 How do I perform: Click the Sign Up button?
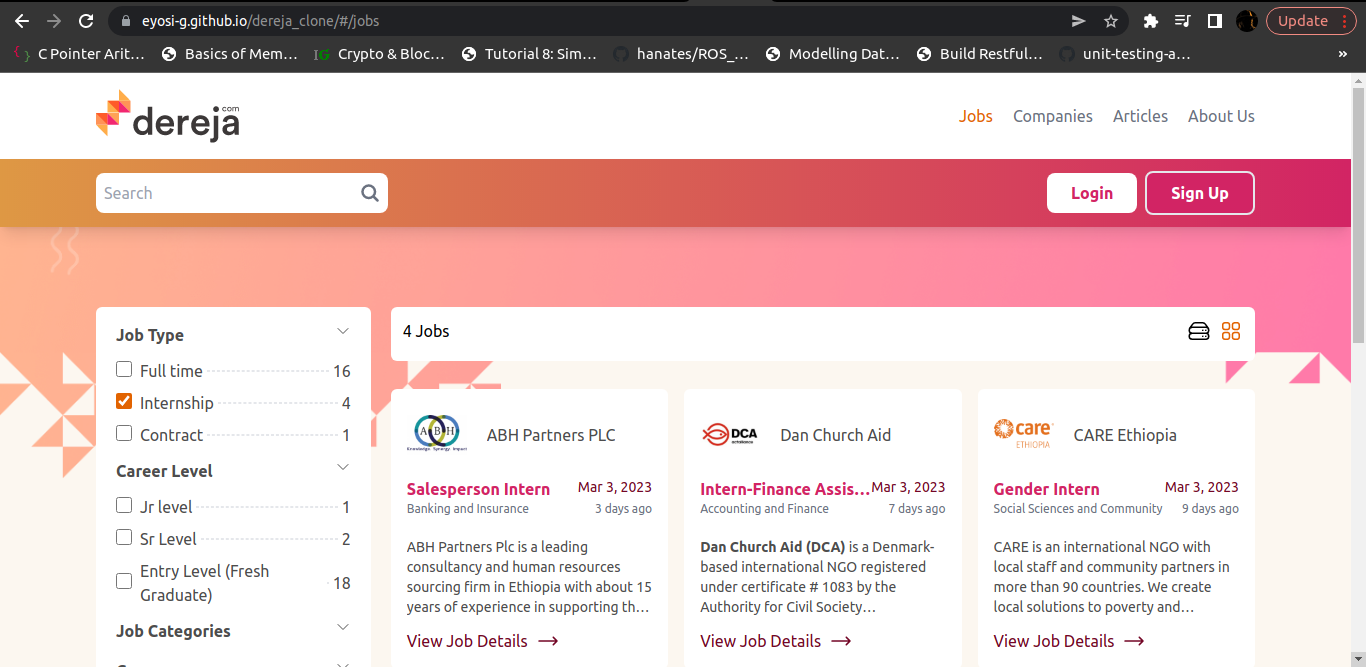coord(1199,193)
